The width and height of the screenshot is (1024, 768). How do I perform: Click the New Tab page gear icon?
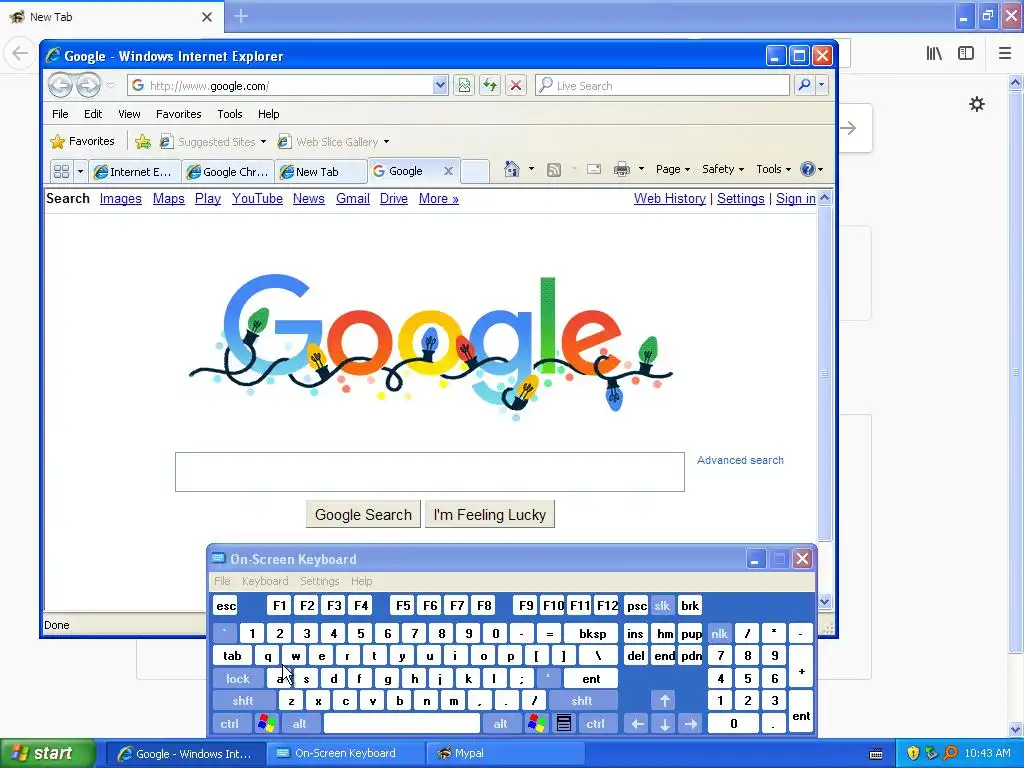click(976, 104)
